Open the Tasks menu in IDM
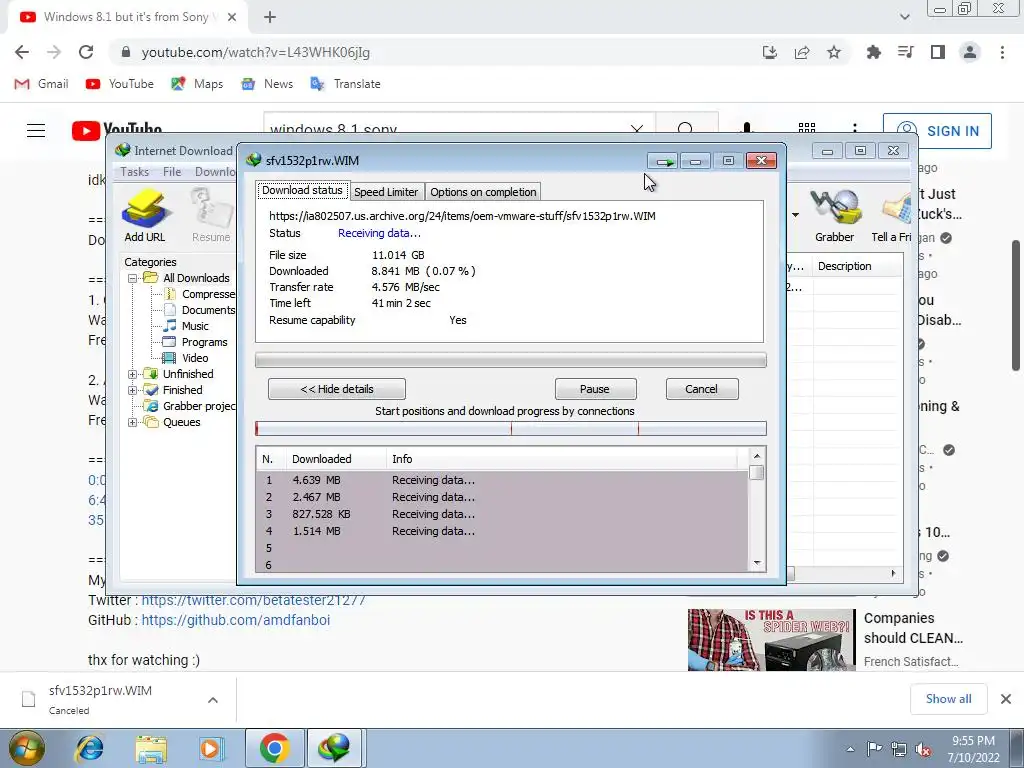The height and width of the screenshot is (768, 1024). pyautogui.click(x=135, y=172)
